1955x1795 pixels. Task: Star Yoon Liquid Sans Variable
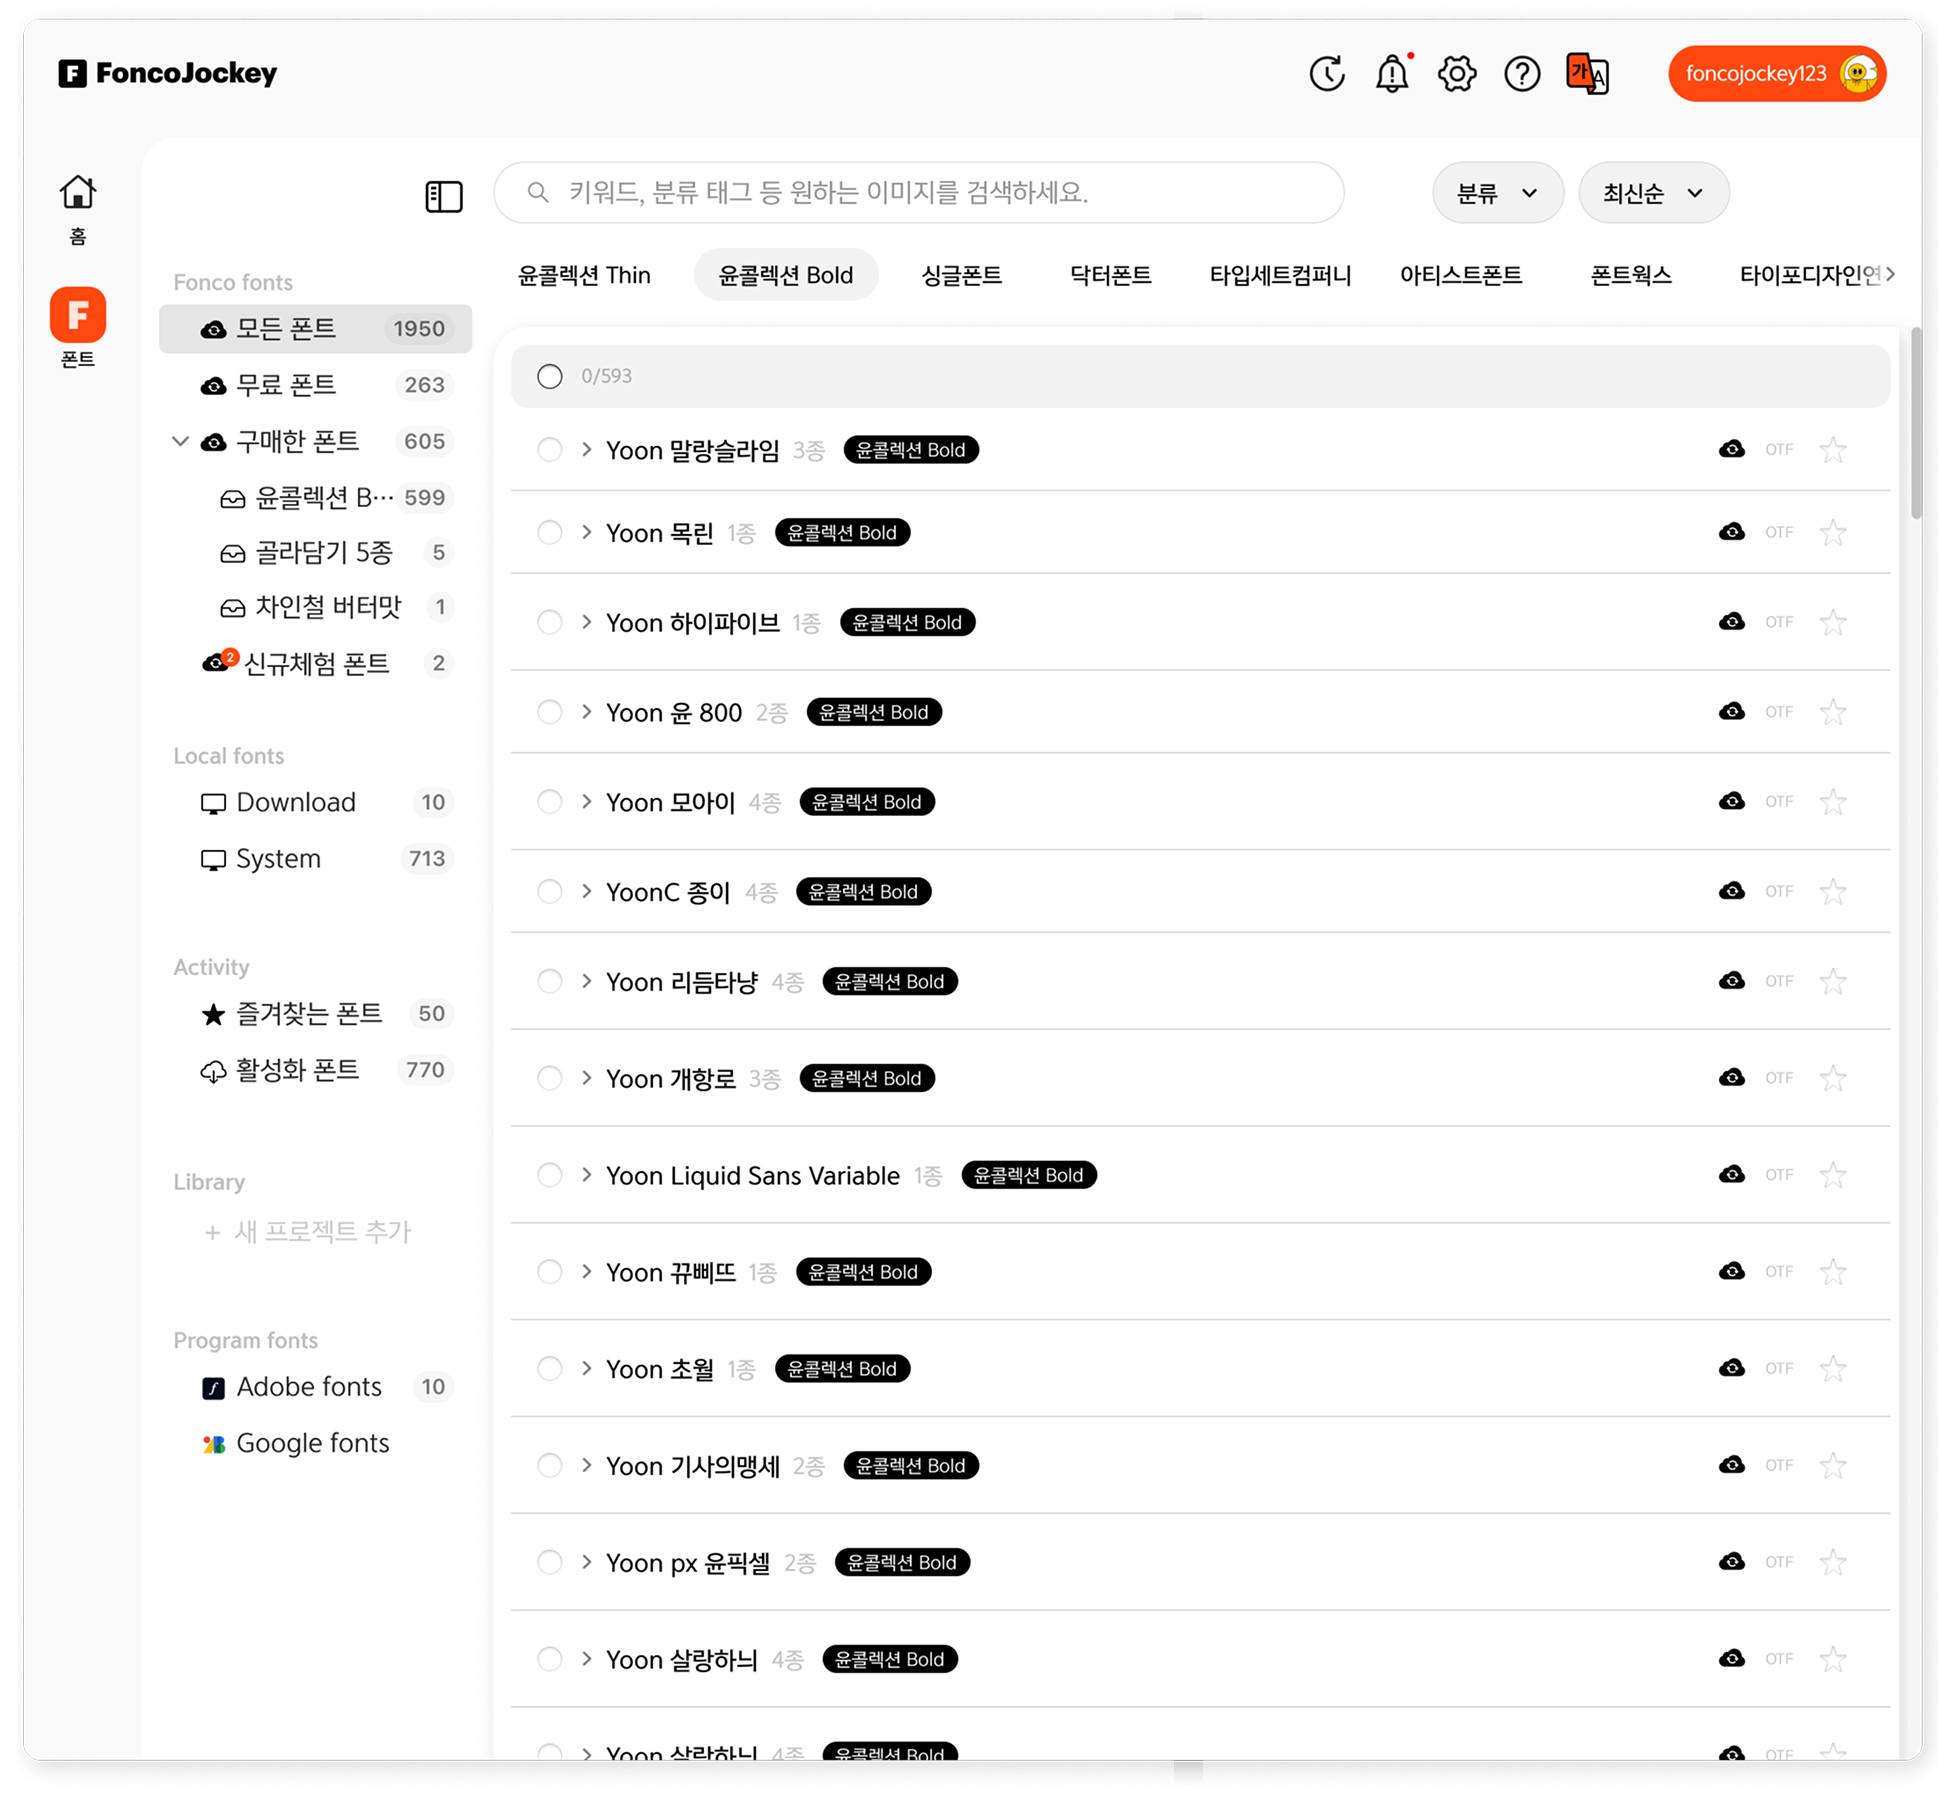point(1832,1175)
